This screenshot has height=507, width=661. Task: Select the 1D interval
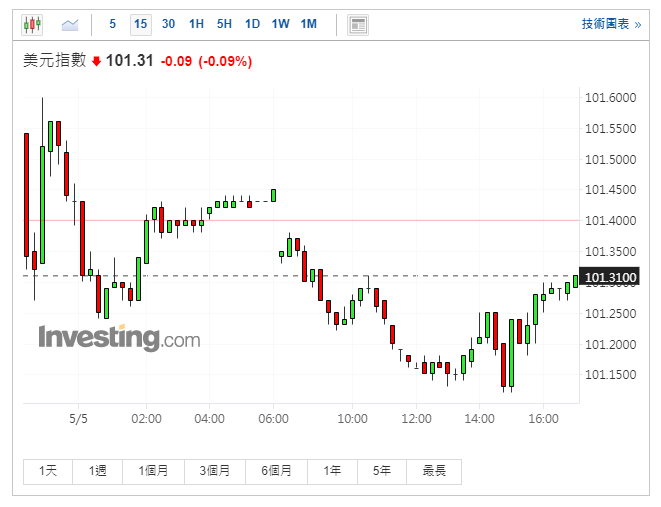tap(253, 24)
